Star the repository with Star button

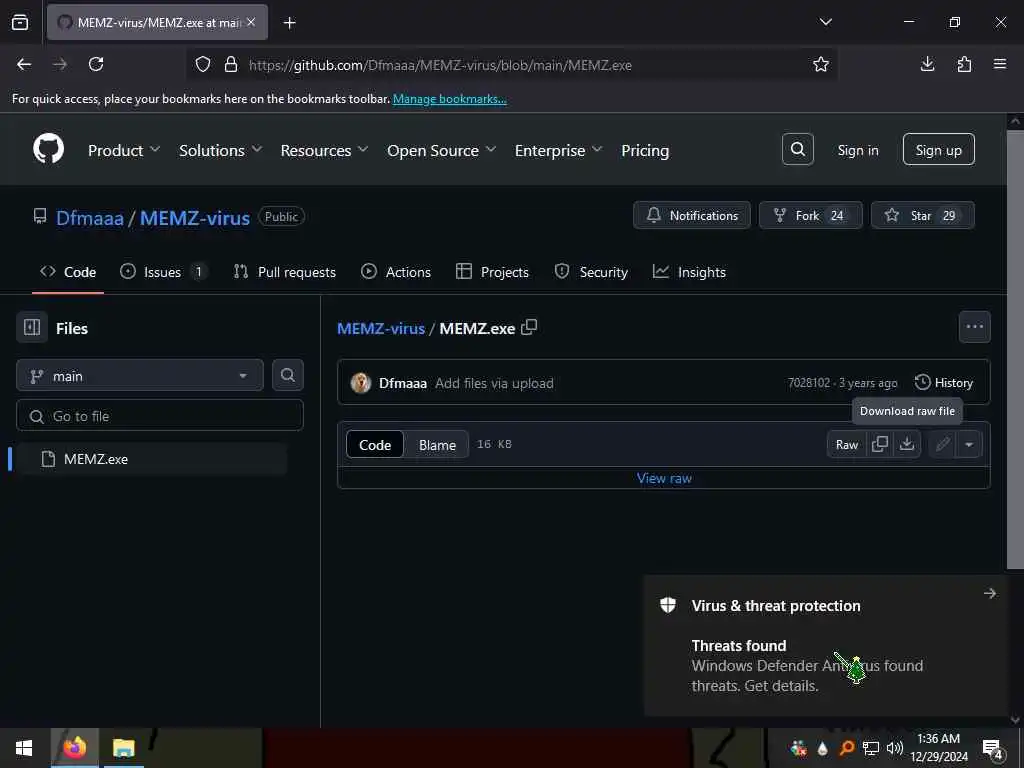(x=923, y=216)
